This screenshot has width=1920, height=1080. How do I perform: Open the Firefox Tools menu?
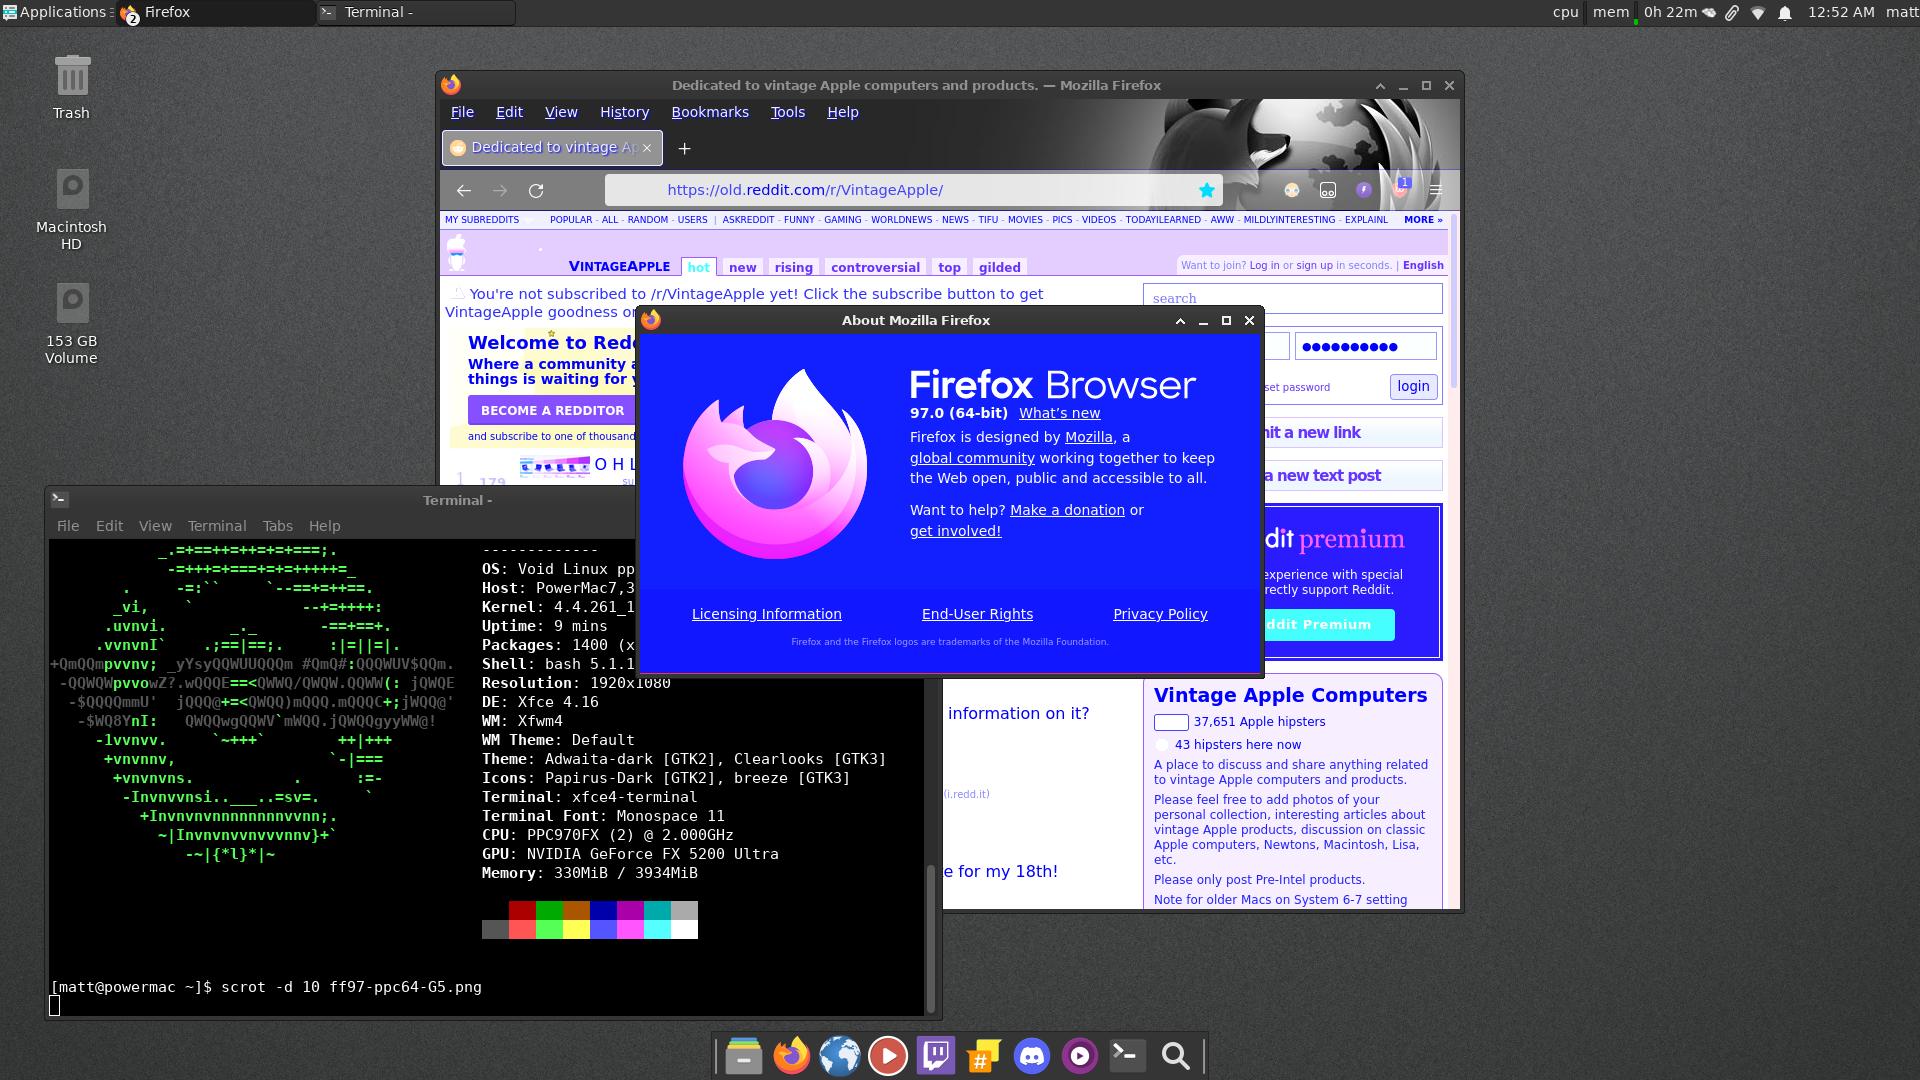788,112
